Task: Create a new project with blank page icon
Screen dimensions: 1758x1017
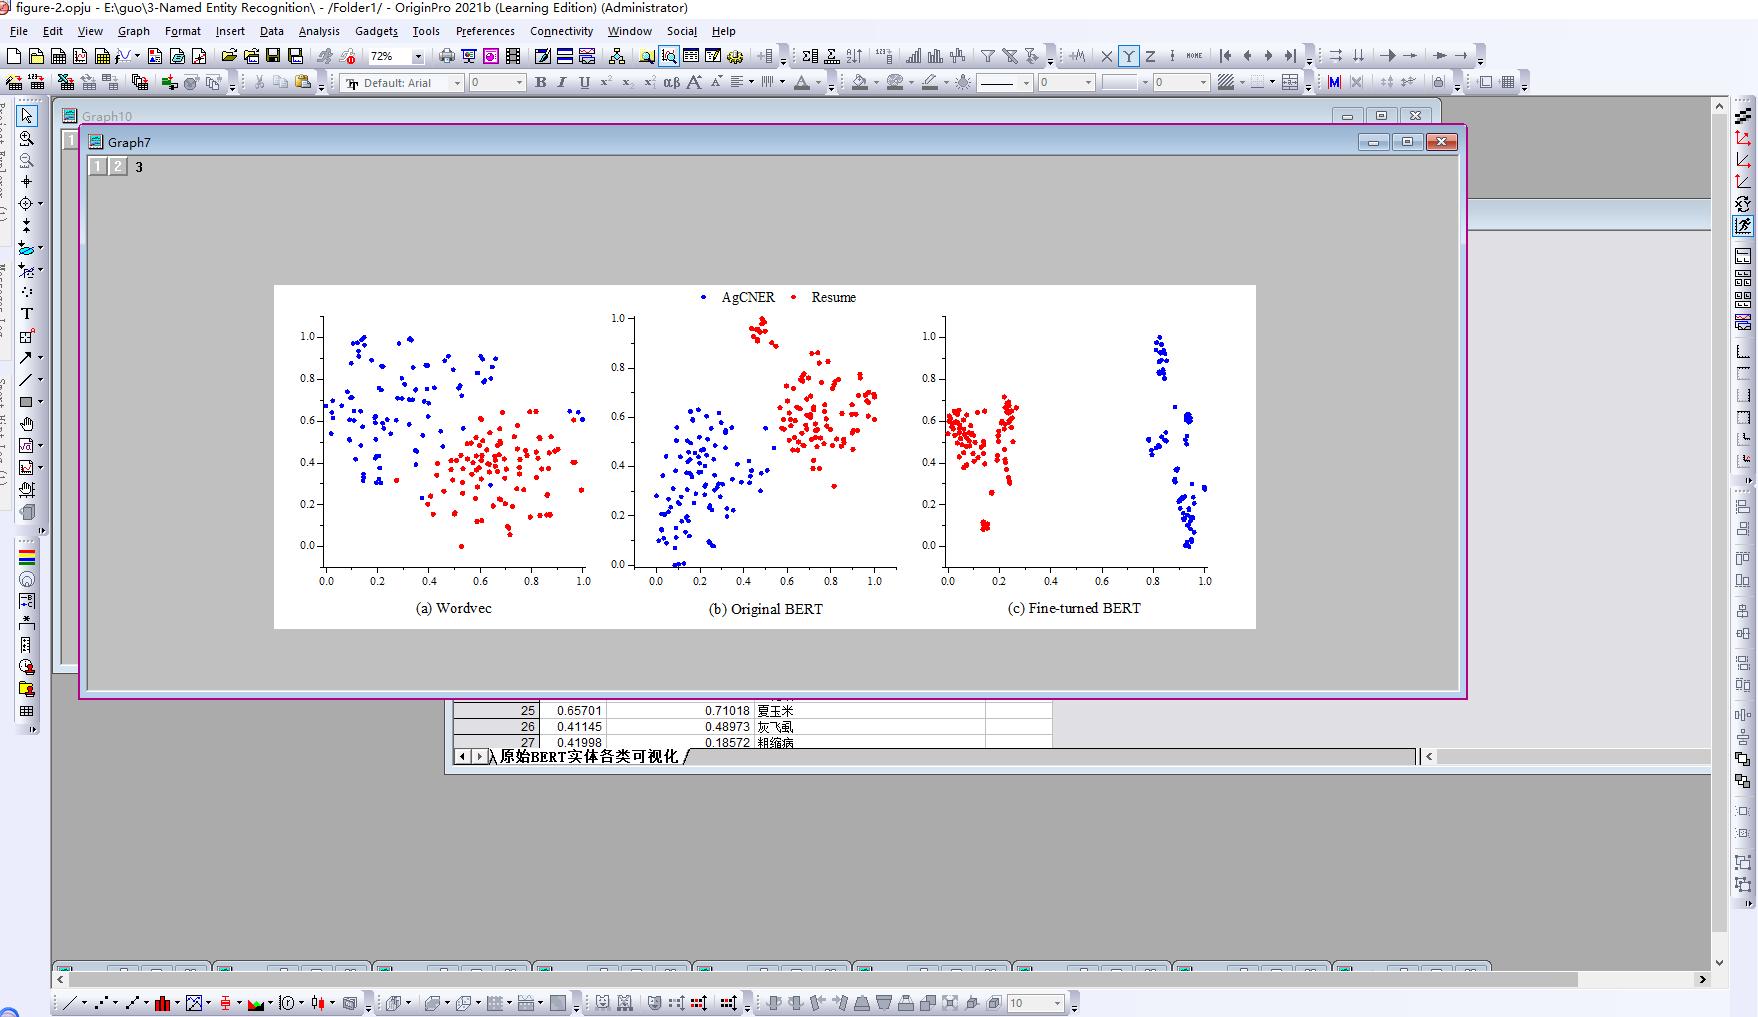Action: 14,56
